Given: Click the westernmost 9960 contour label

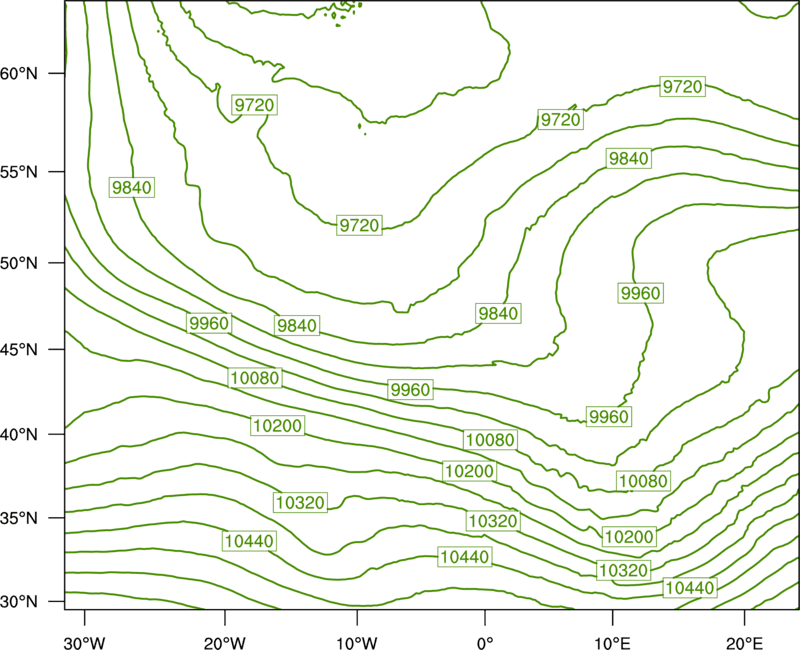Looking at the screenshot, I should tap(210, 323).
